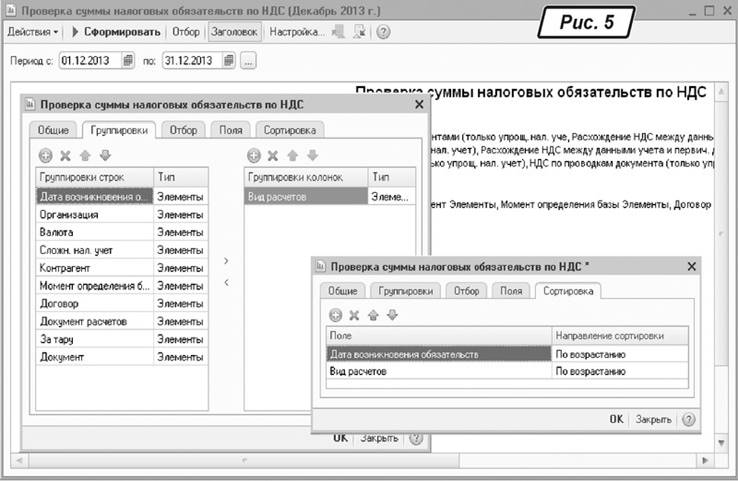Click move-up arrow above Группировки колонок list
The height and width of the screenshot is (481, 738).
(293, 155)
